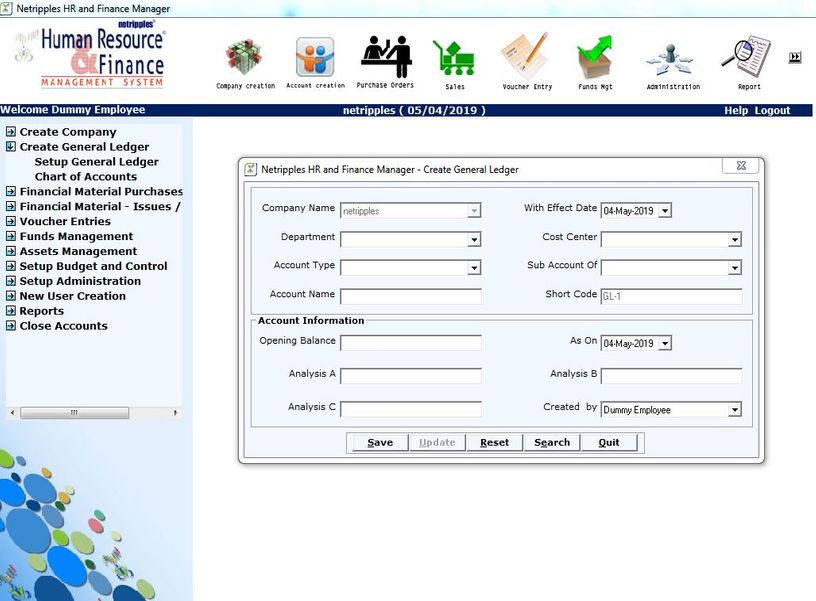The image size is (816, 601).
Task: Open the Cost Center dropdown
Action: coord(734,239)
